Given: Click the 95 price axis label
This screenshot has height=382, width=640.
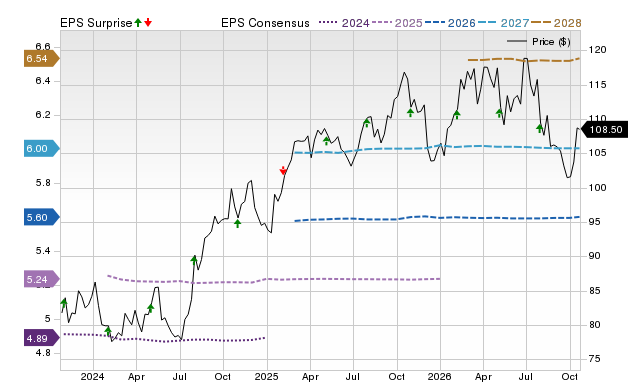Looking at the screenshot, I should pos(594,222).
